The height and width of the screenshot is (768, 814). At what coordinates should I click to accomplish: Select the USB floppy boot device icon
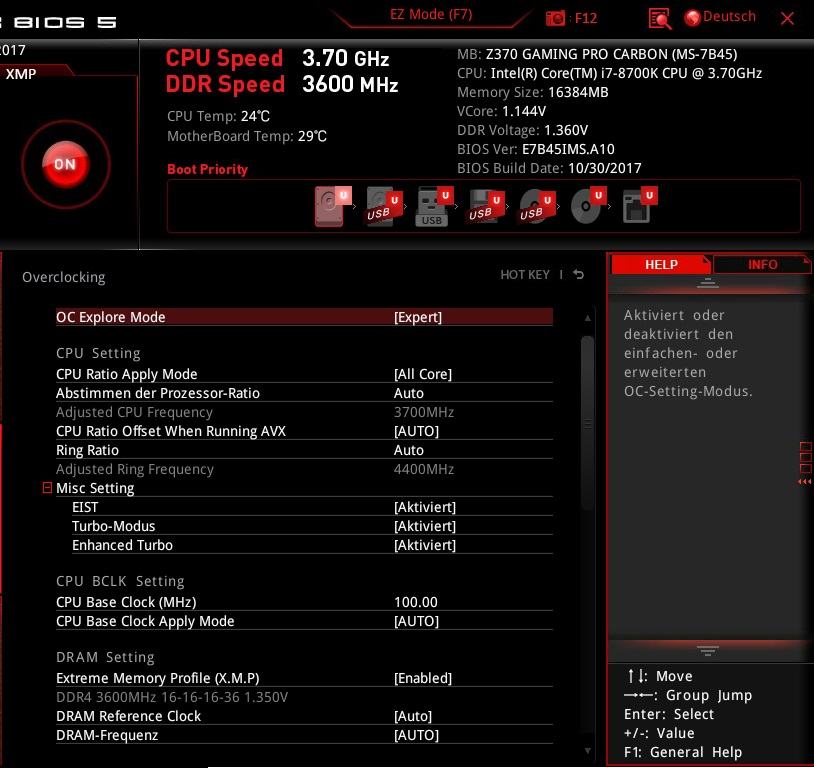click(486, 206)
